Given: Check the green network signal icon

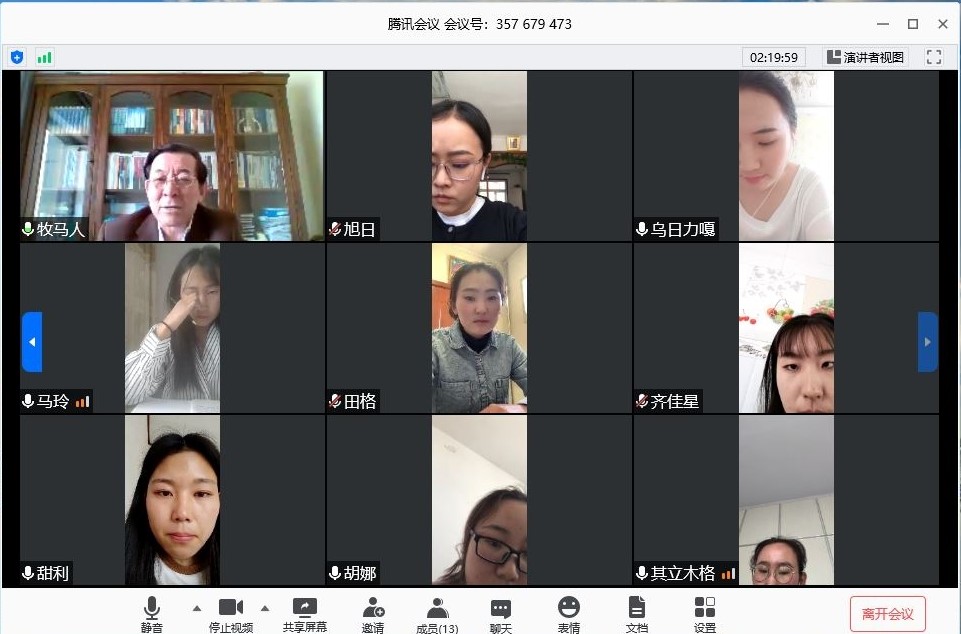Looking at the screenshot, I should coord(44,57).
